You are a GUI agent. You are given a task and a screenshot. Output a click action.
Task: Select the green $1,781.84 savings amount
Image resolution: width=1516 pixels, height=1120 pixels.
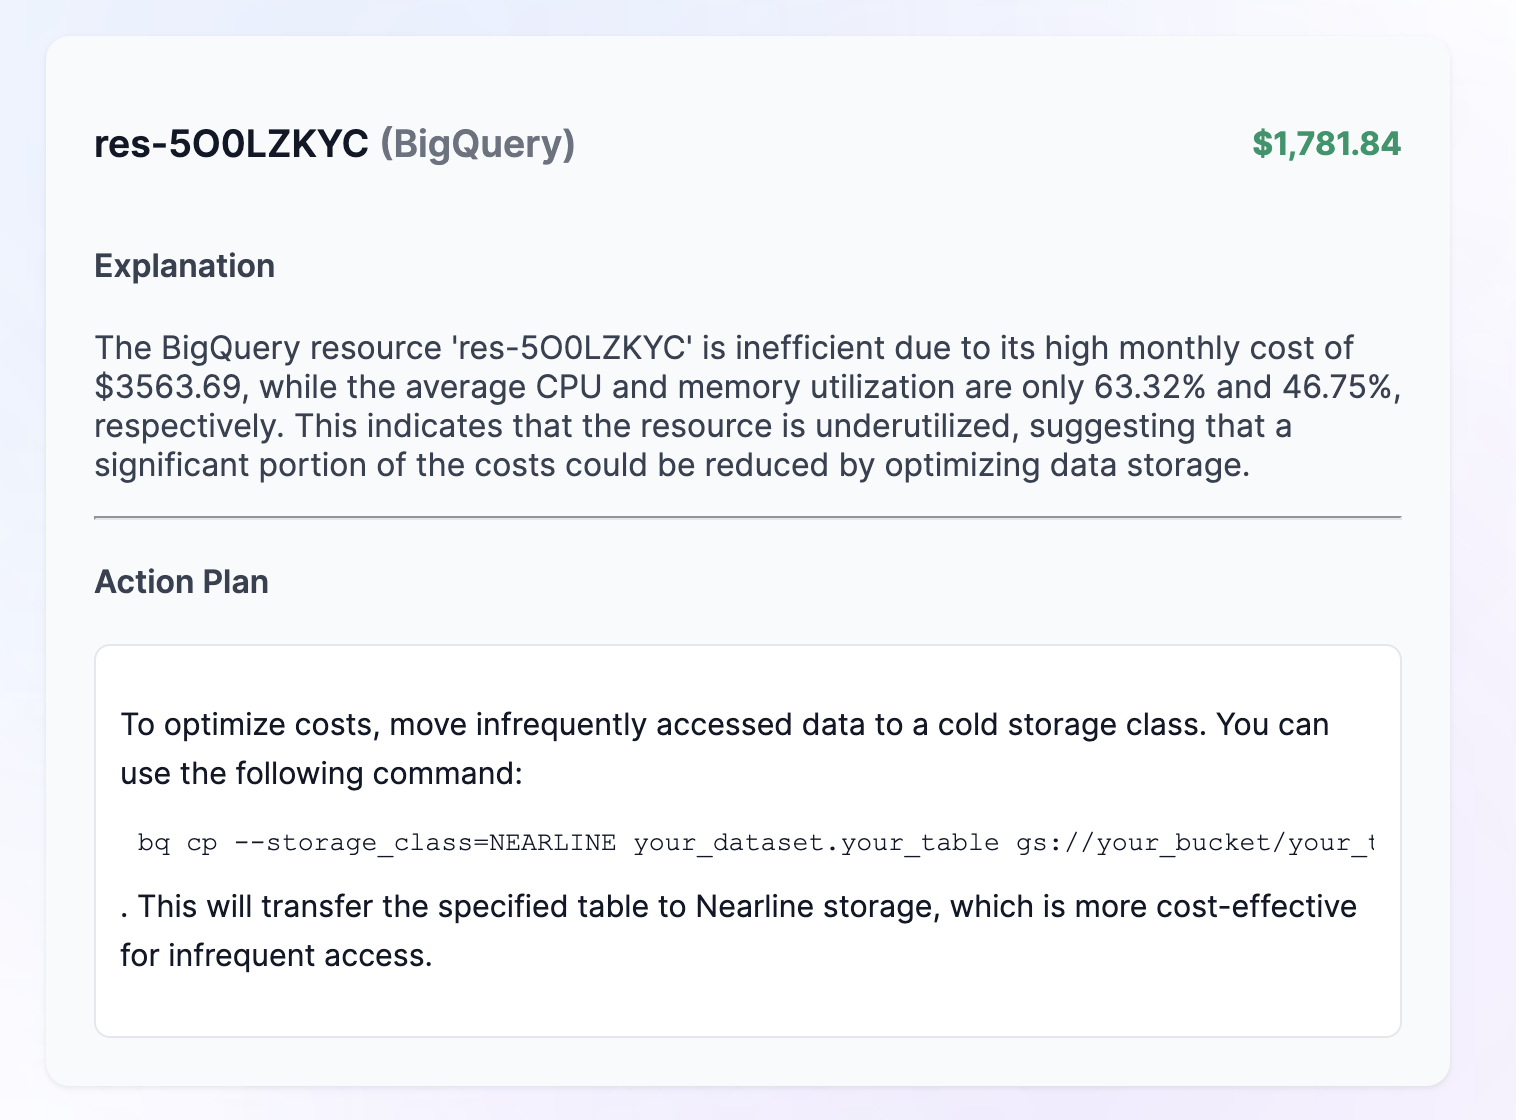coord(1326,144)
